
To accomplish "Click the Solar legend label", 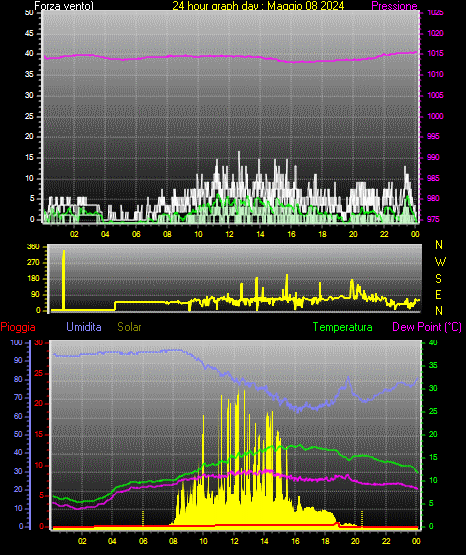I will pyautogui.click(x=129, y=327).
